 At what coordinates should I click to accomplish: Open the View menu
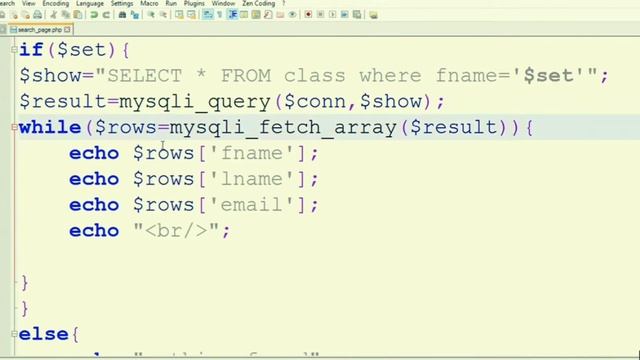coord(29,3)
